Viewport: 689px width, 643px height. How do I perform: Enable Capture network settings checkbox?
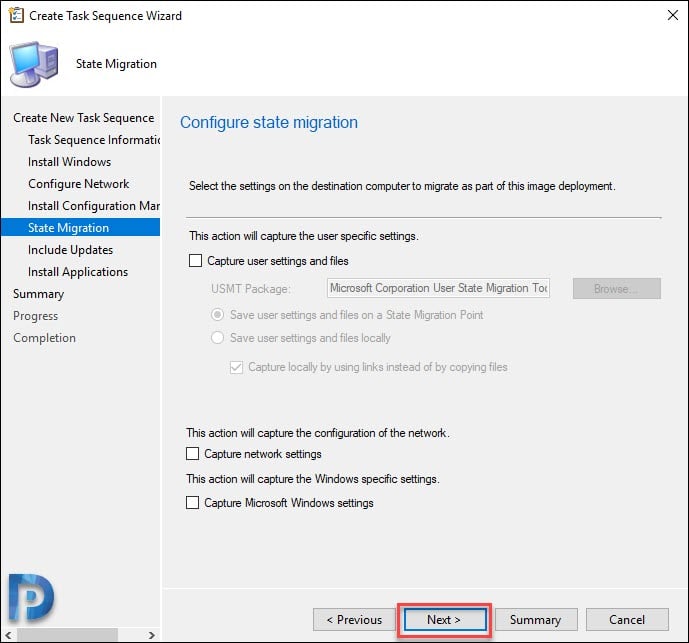coord(192,454)
